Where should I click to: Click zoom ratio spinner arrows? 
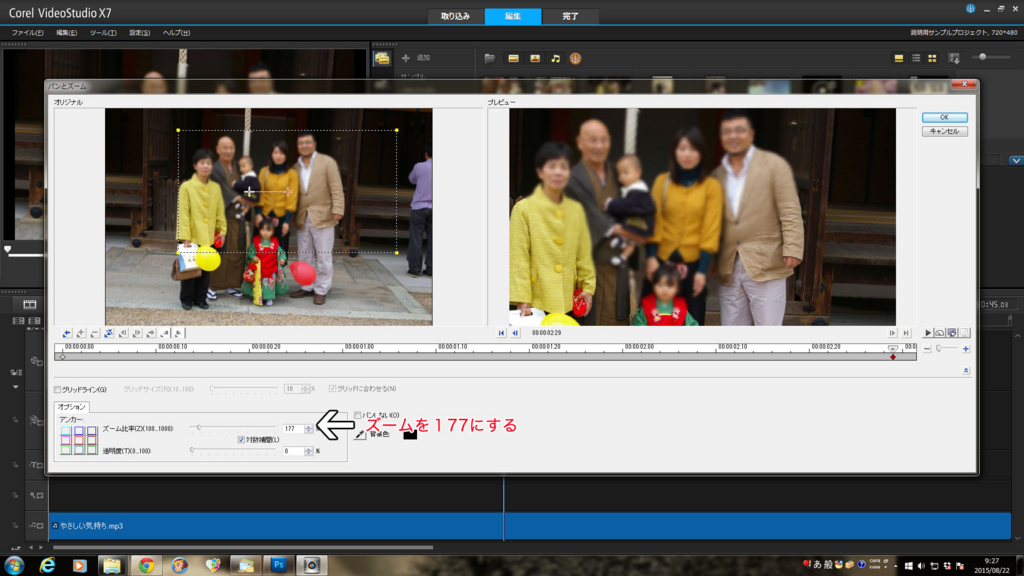[308, 429]
